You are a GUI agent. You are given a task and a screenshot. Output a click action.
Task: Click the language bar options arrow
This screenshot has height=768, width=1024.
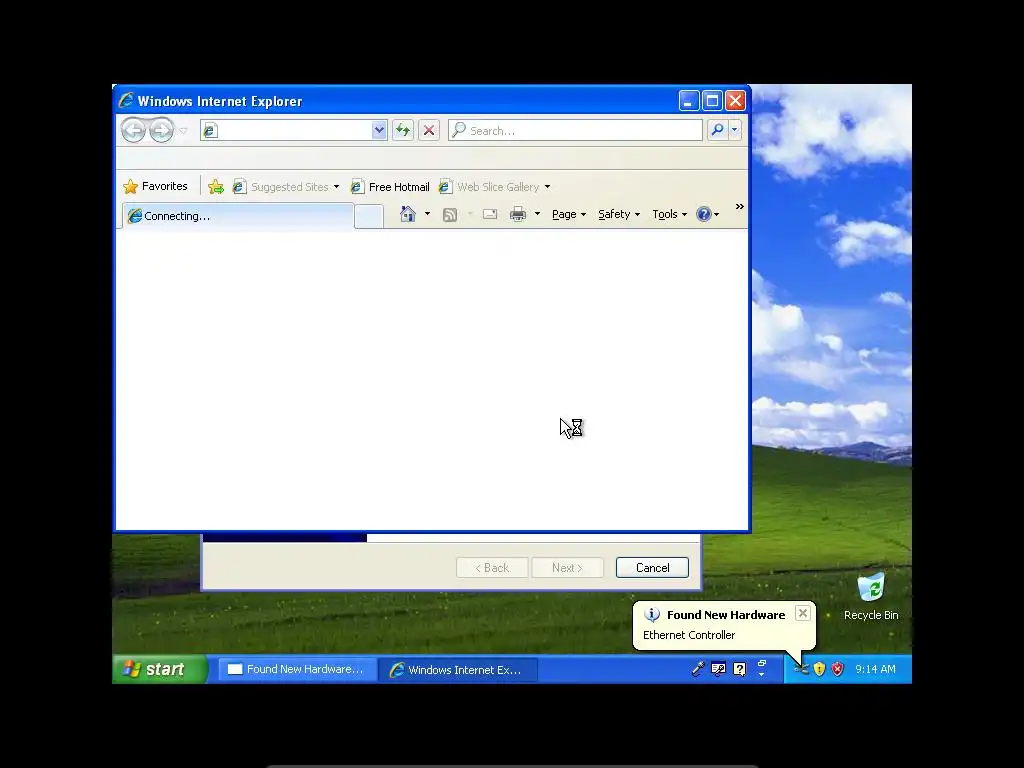pyautogui.click(x=761, y=673)
